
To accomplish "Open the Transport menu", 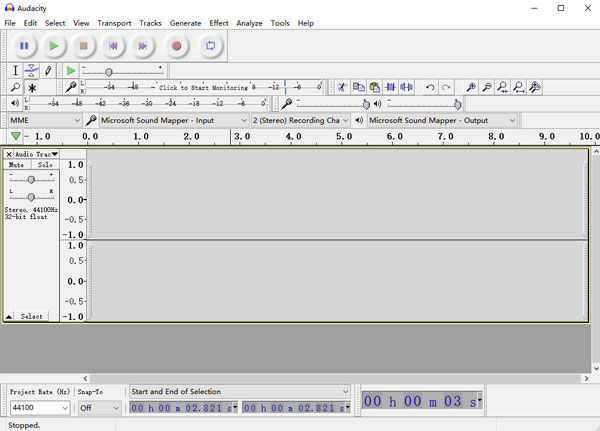I will pos(114,23).
